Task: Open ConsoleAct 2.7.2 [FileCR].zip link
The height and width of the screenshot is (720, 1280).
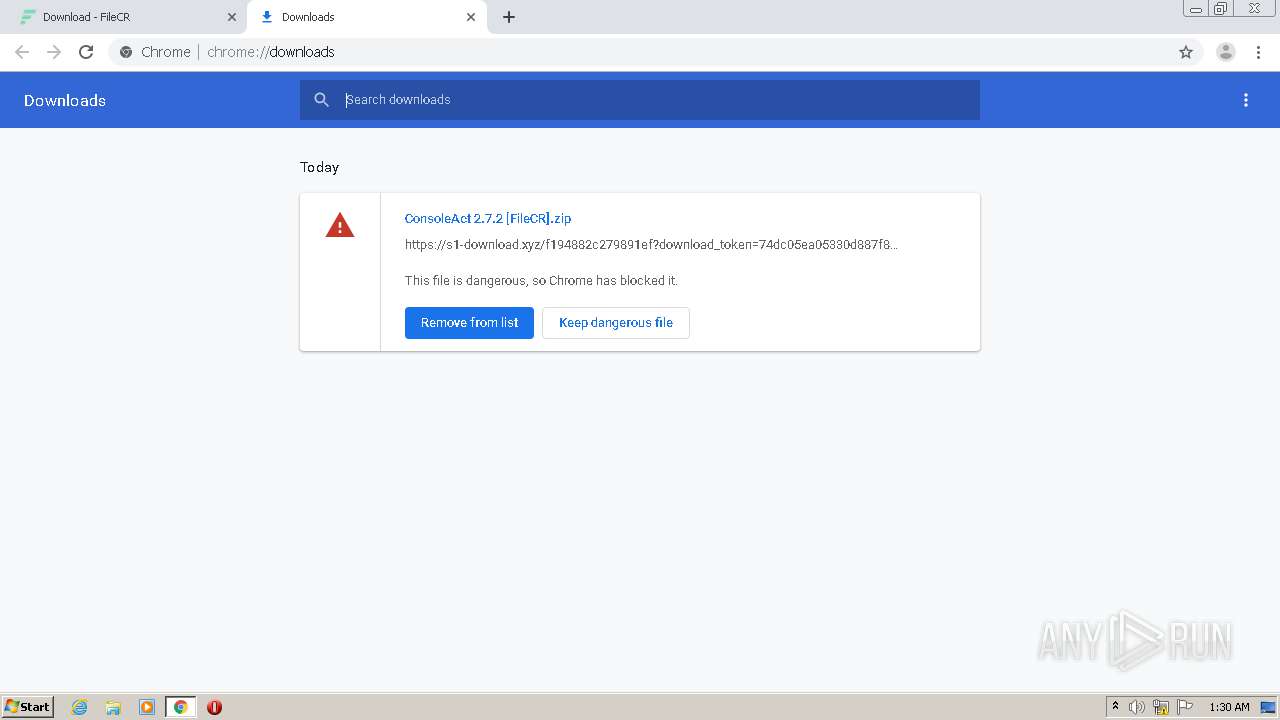Action: pyautogui.click(x=488, y=218)
